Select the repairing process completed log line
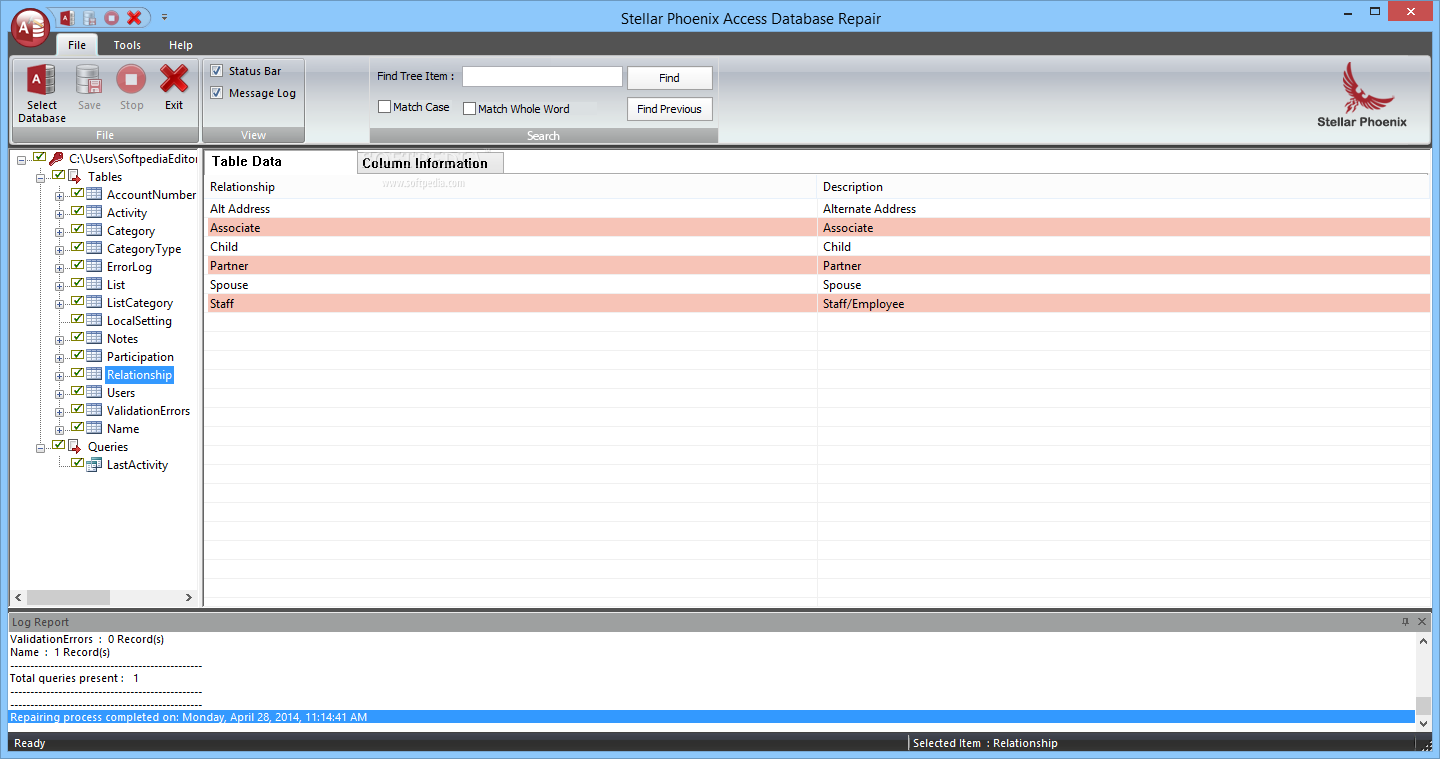Viewport: 1440px width, 759px height. [711, 717]
